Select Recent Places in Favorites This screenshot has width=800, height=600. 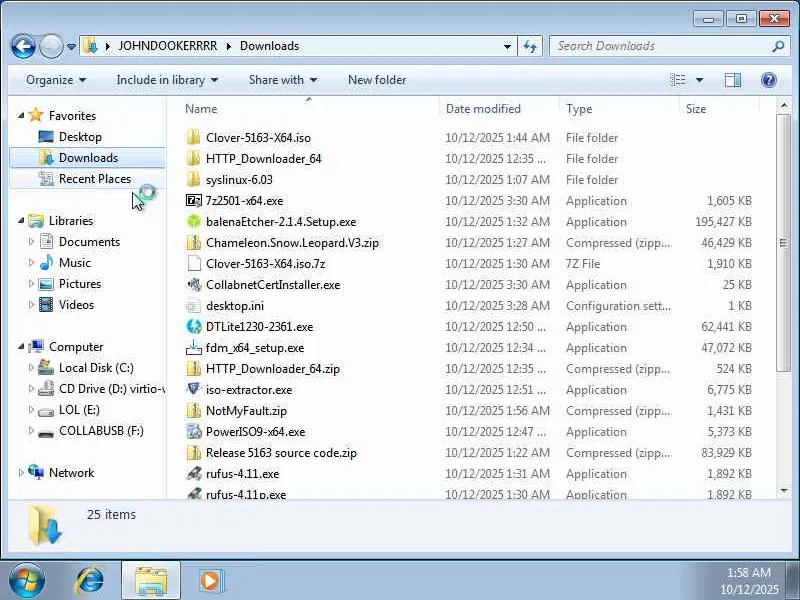[x=95, y=179]
